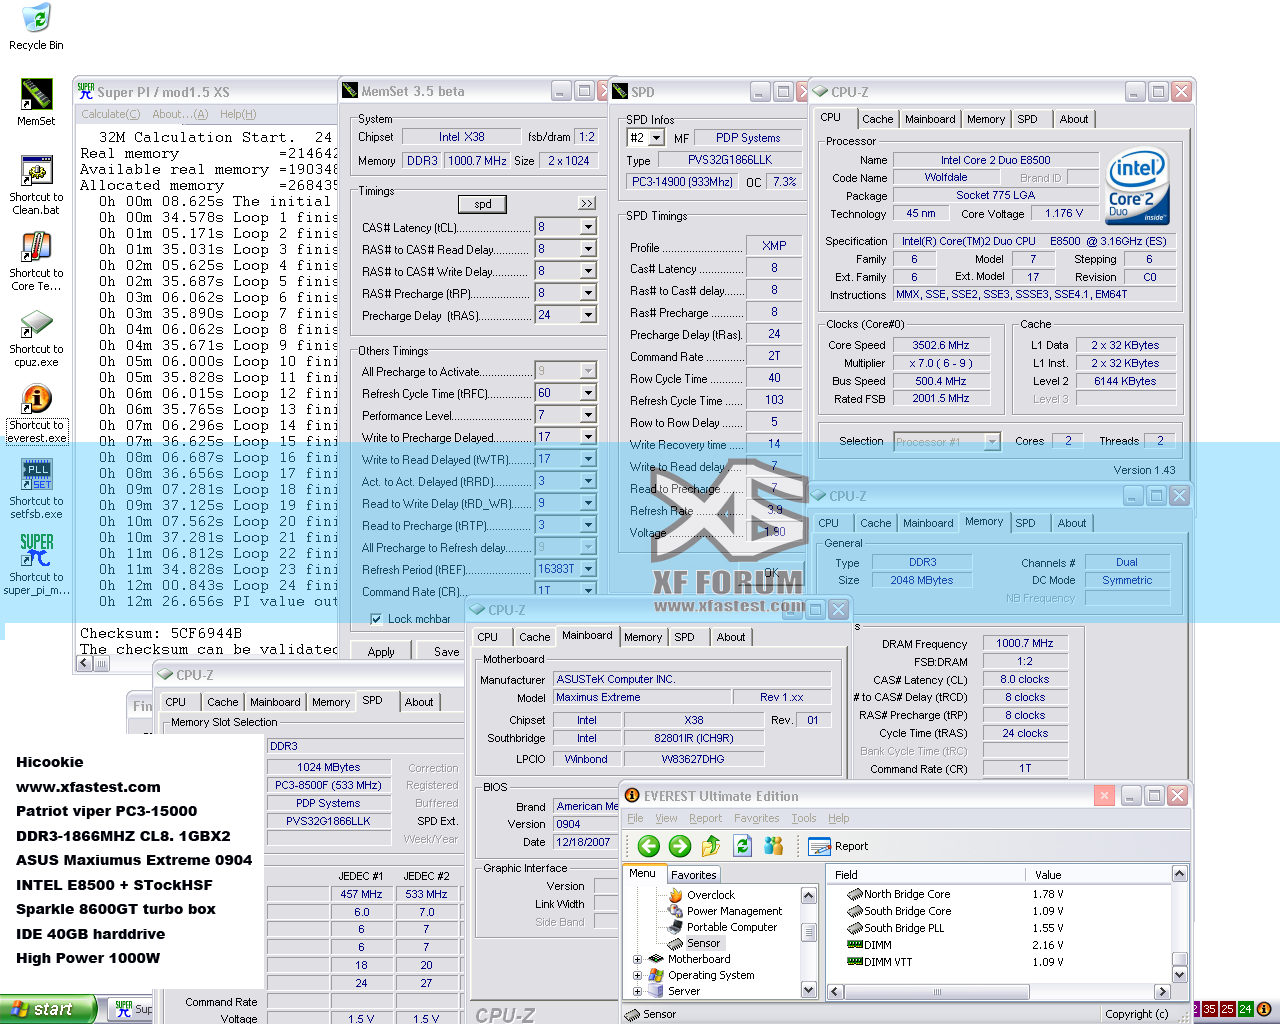The width and height of the screenshot is (1280, 1024).
Task: Expand the Motherboard node in EVEREST
Action: coord(637,960)
